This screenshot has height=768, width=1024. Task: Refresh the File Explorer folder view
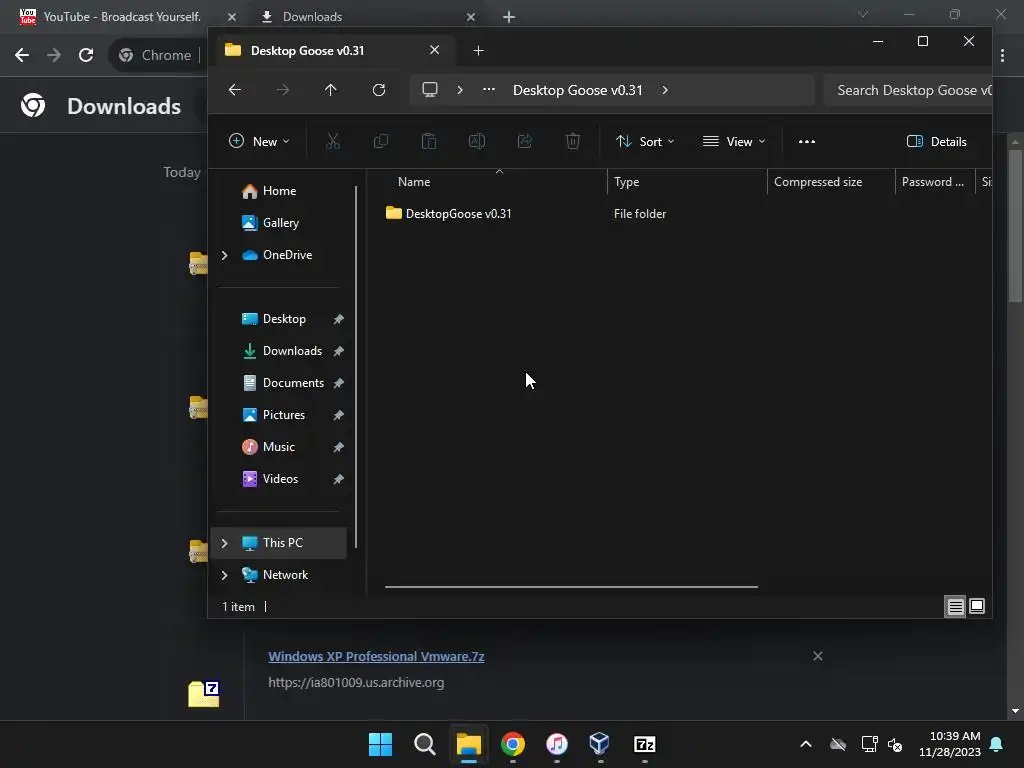click(x=379, y=89)
